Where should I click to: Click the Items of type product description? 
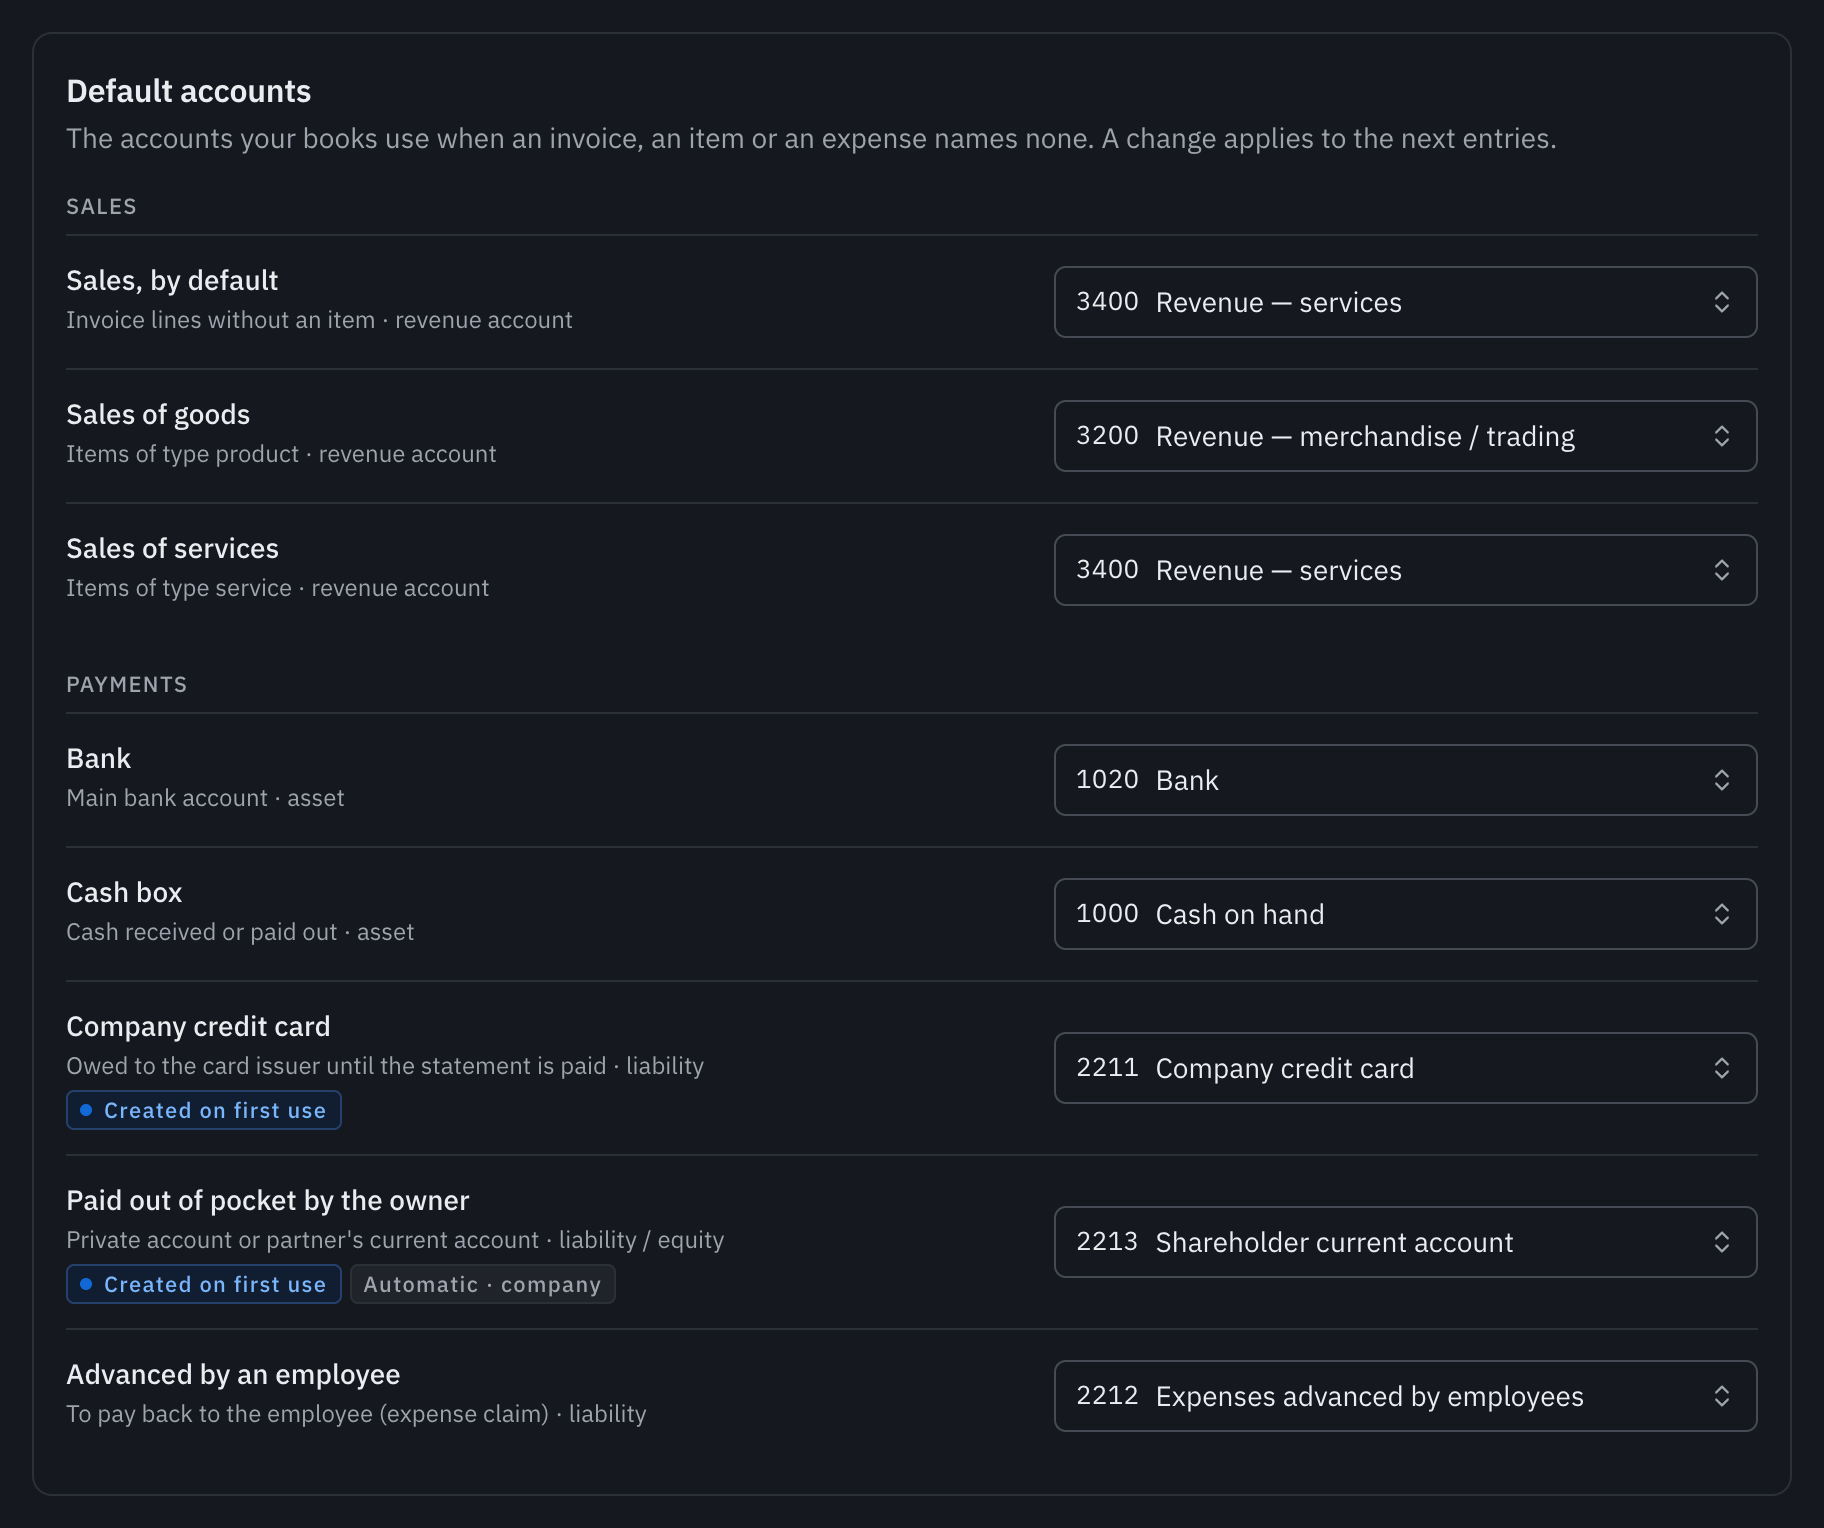pyautogui.click(x=281, y=454)
